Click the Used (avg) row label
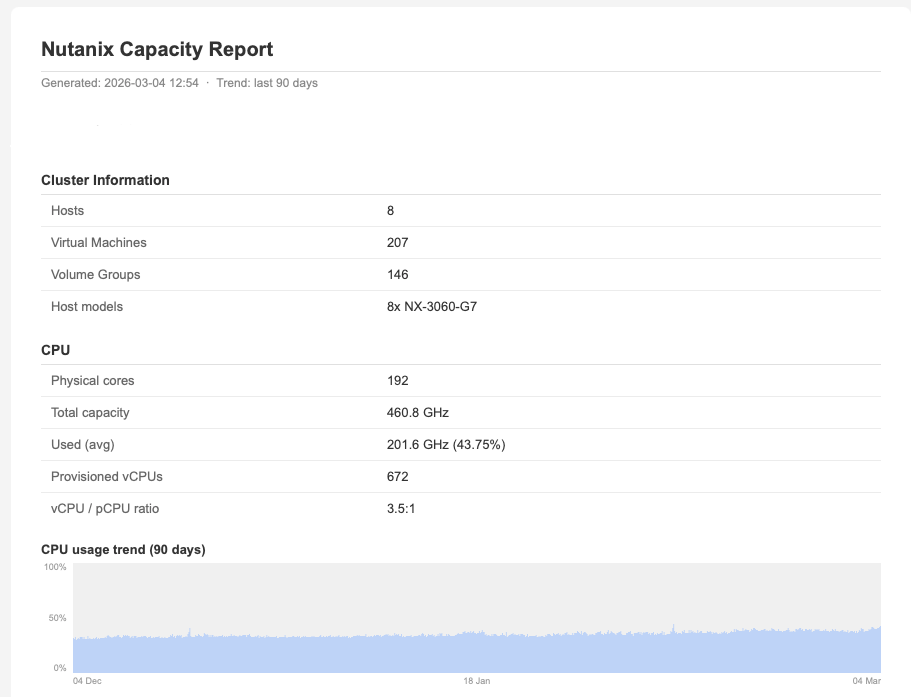This screenshot has height=697, width=911. [83, 445]
